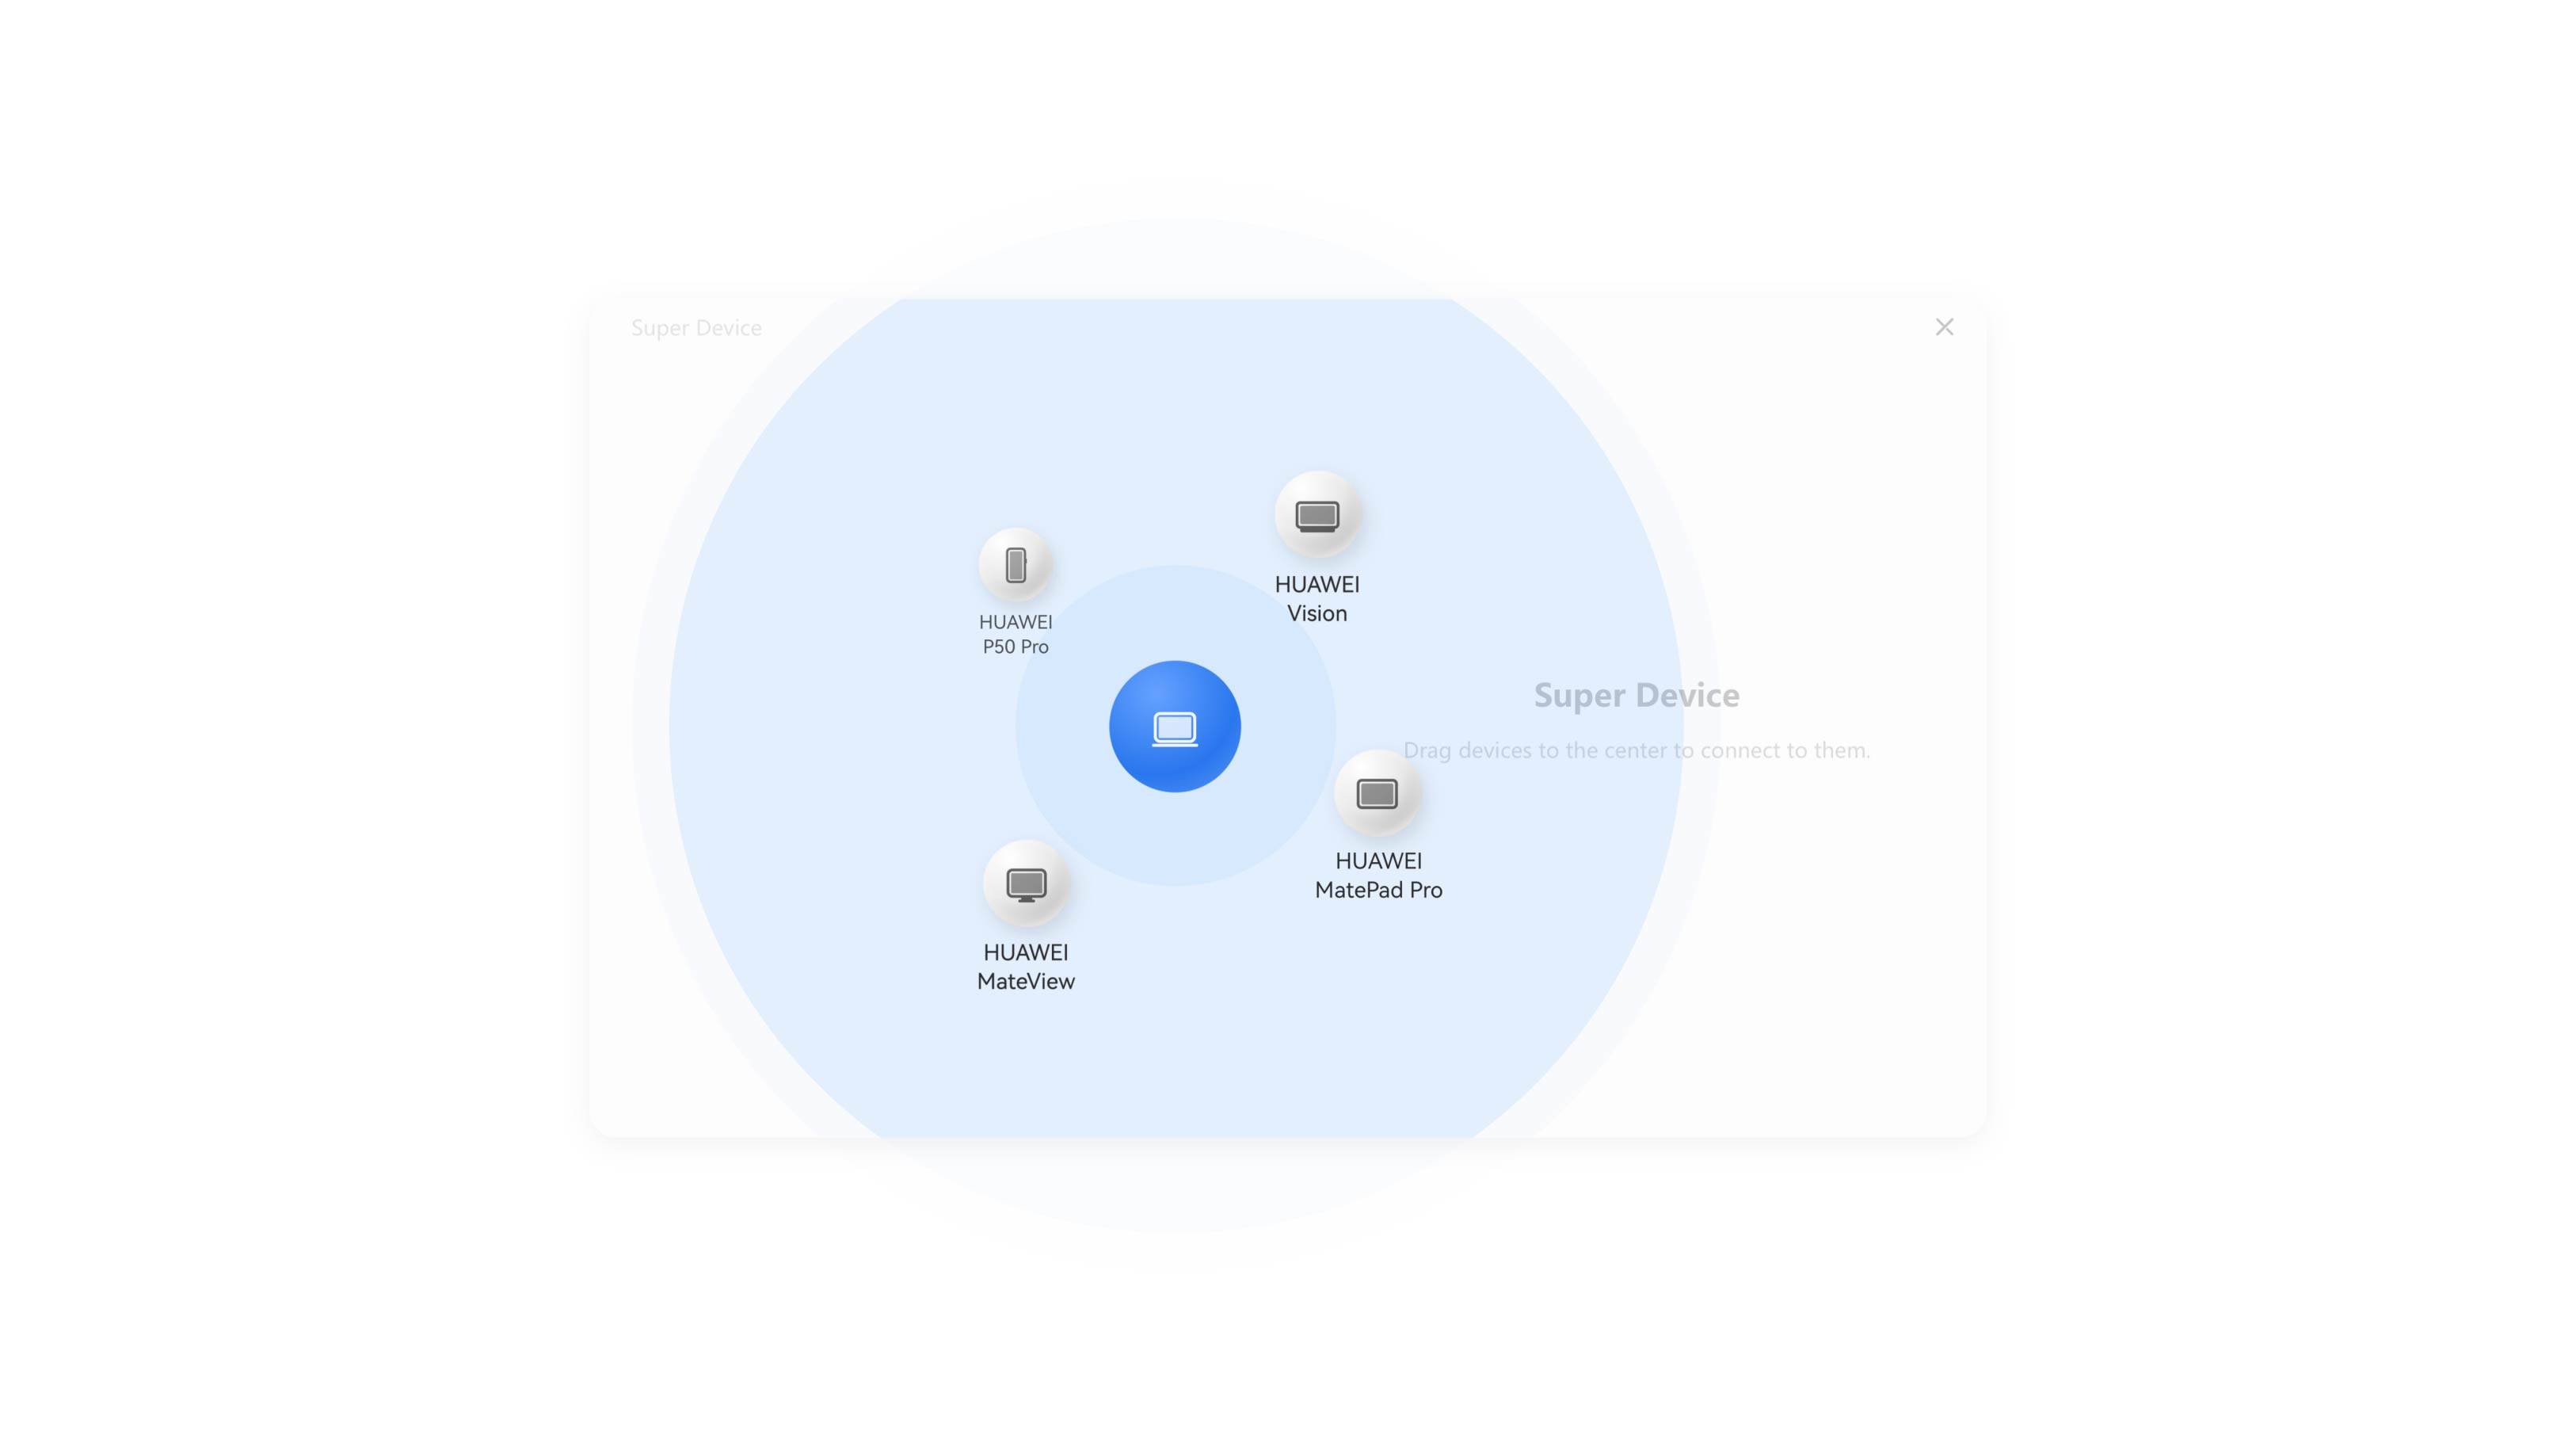Click the 'Drag devices to the center' hint
2576x1450 pixels.
(x=1636, y=750)
